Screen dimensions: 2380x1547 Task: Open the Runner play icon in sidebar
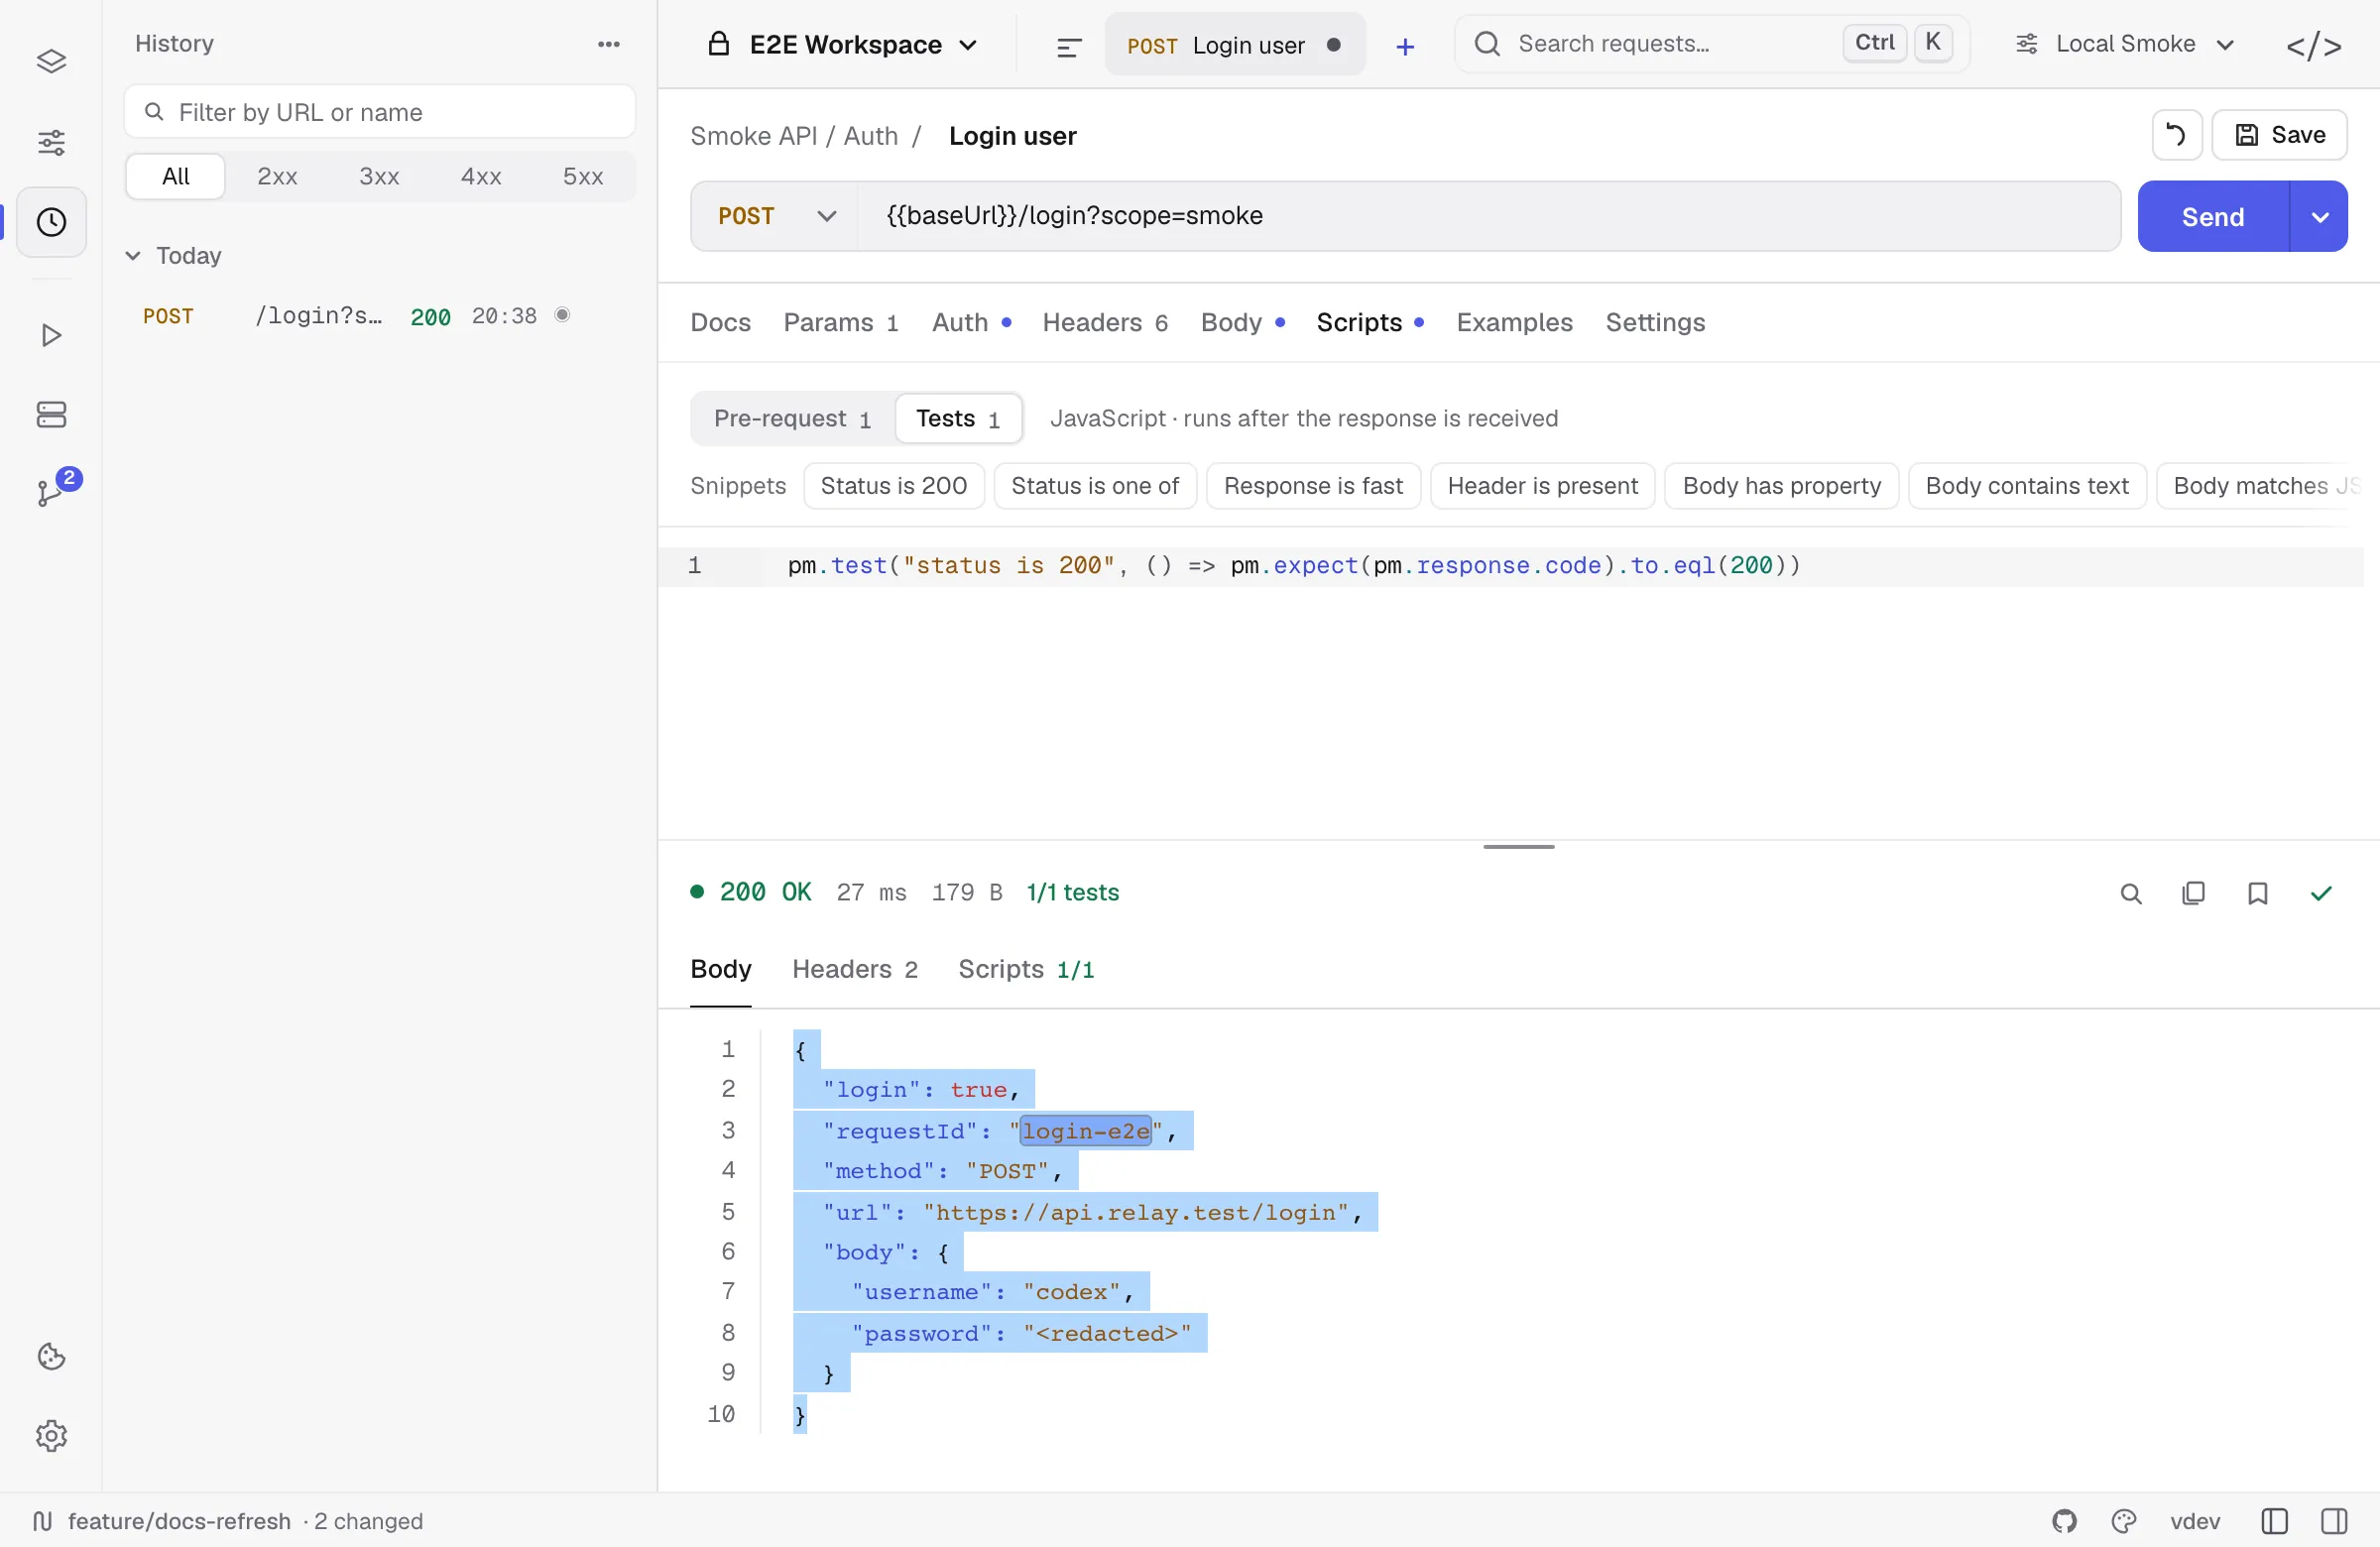[x=51, y=335]
